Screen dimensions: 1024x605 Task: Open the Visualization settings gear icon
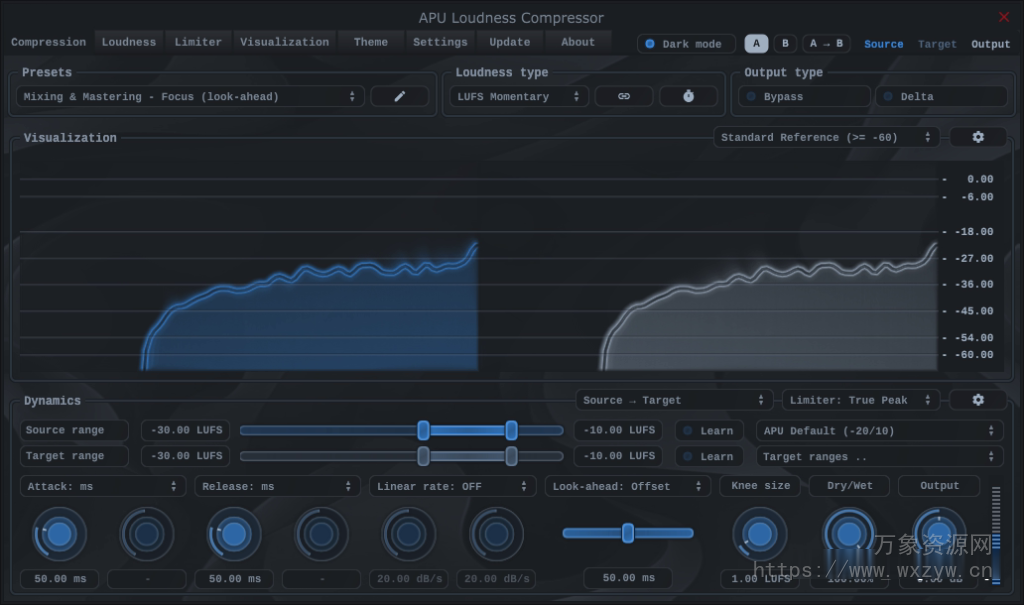(978, 137)
